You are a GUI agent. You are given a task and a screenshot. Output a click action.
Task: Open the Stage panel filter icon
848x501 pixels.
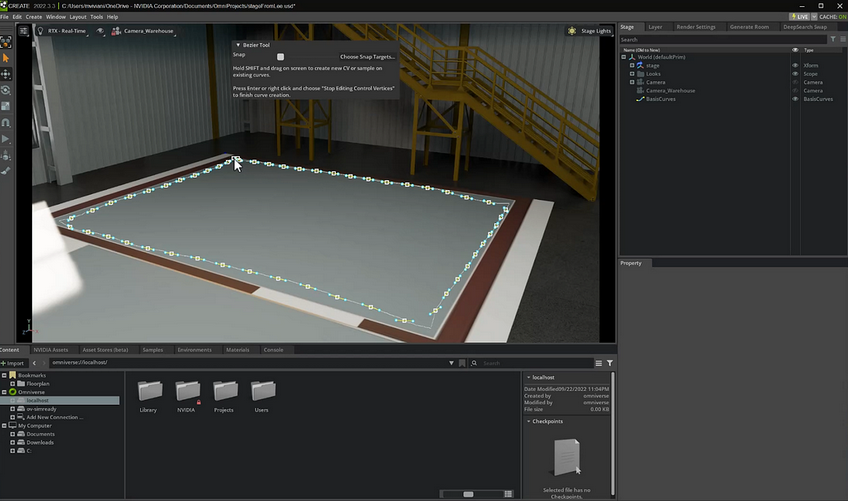833,39
